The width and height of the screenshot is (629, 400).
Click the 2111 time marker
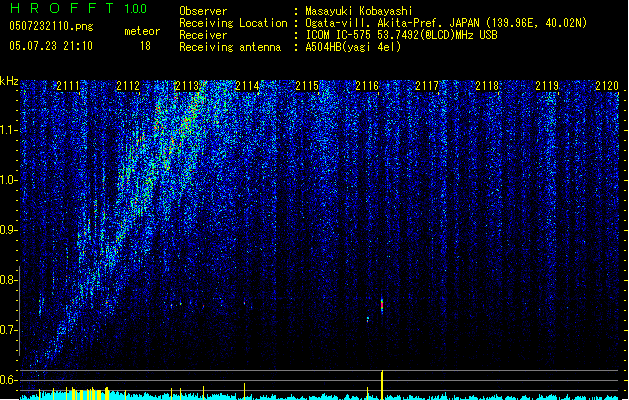coord(68,86)
